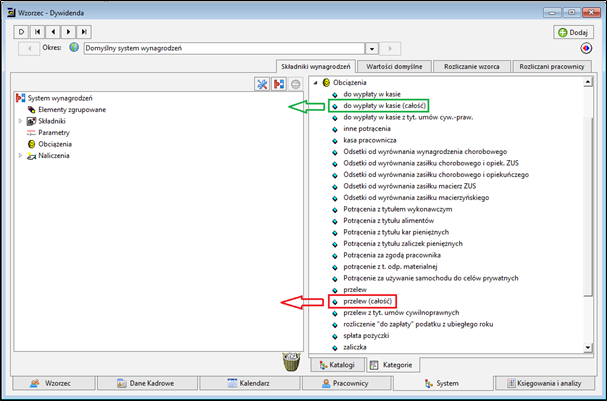Click the wrench tools icon above the tree
This screenshot has height=401, width=607.
262,84
